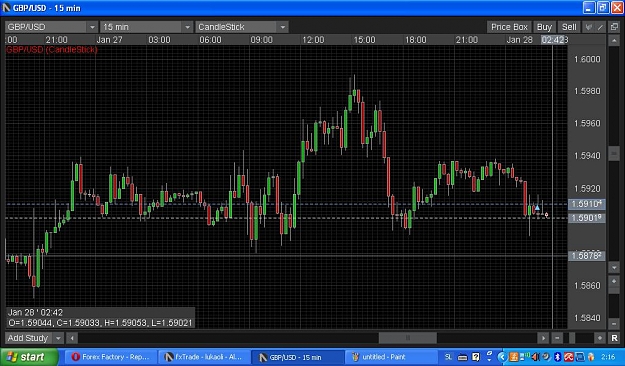This screenshot has width=625, height=366.
Task: Click the red Avira antivirus tray icon
Action: 568,357
